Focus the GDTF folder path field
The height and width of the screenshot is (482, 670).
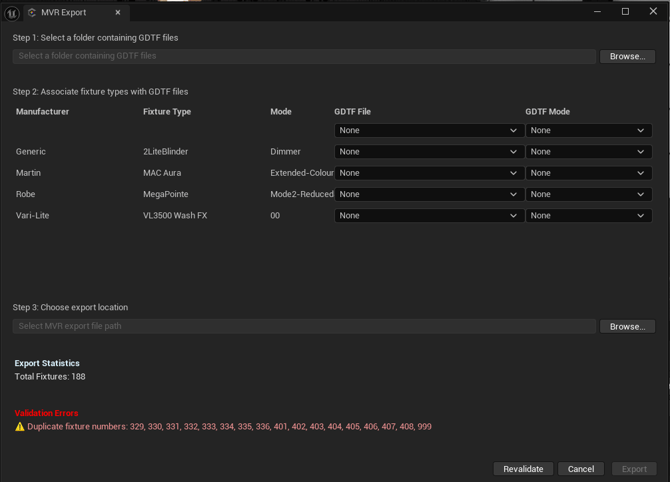[x=304, y=56]
